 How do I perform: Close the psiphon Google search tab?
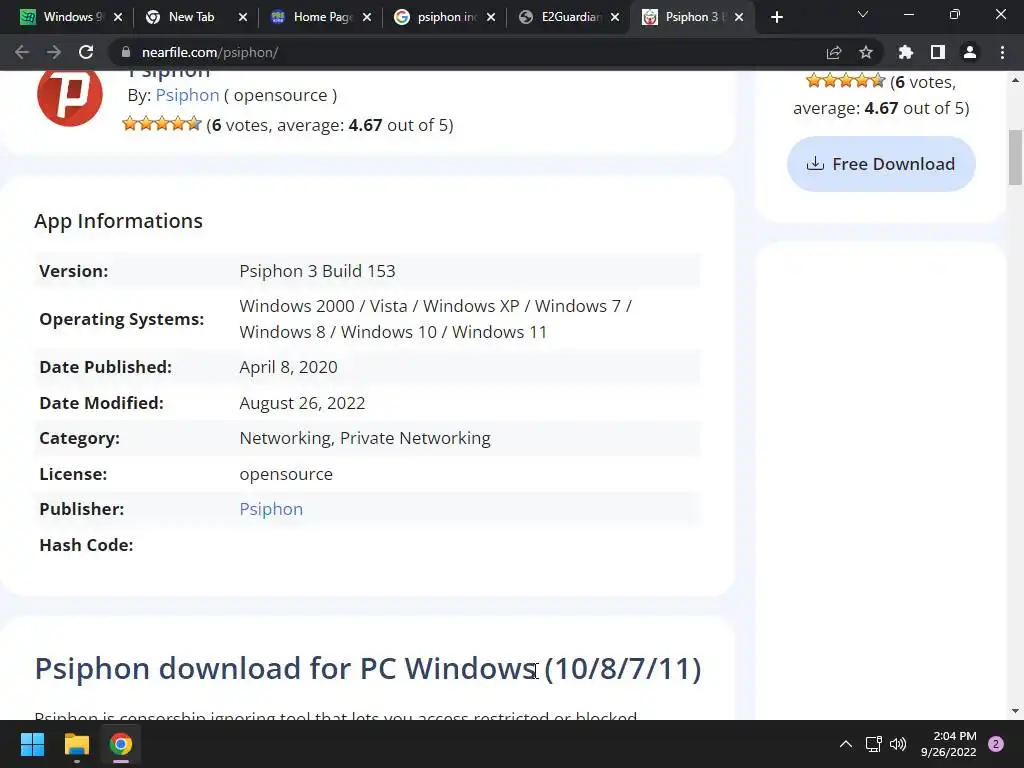[x=491, y=18]
